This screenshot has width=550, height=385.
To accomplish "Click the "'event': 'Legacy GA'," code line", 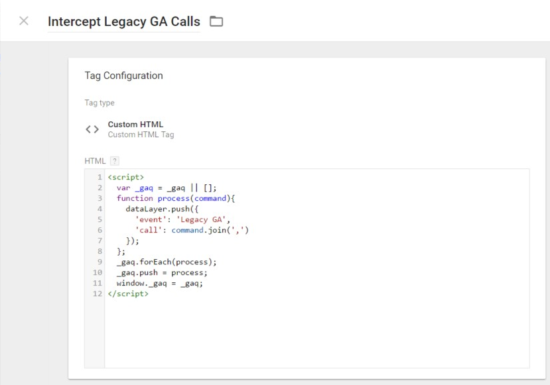I will [x=183, y=219].
